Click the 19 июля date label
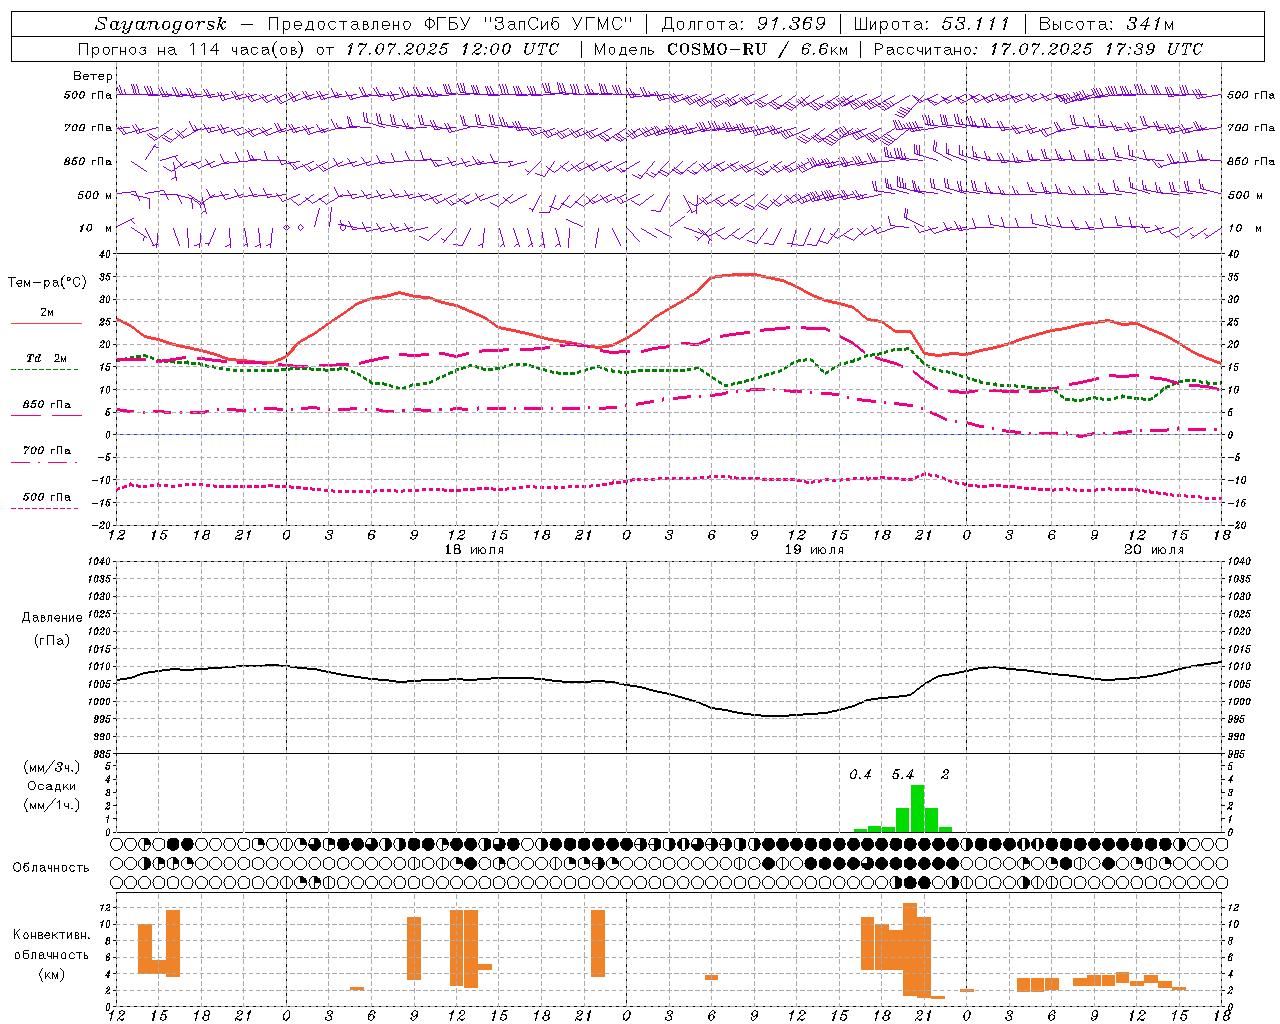 pos(813,550)
